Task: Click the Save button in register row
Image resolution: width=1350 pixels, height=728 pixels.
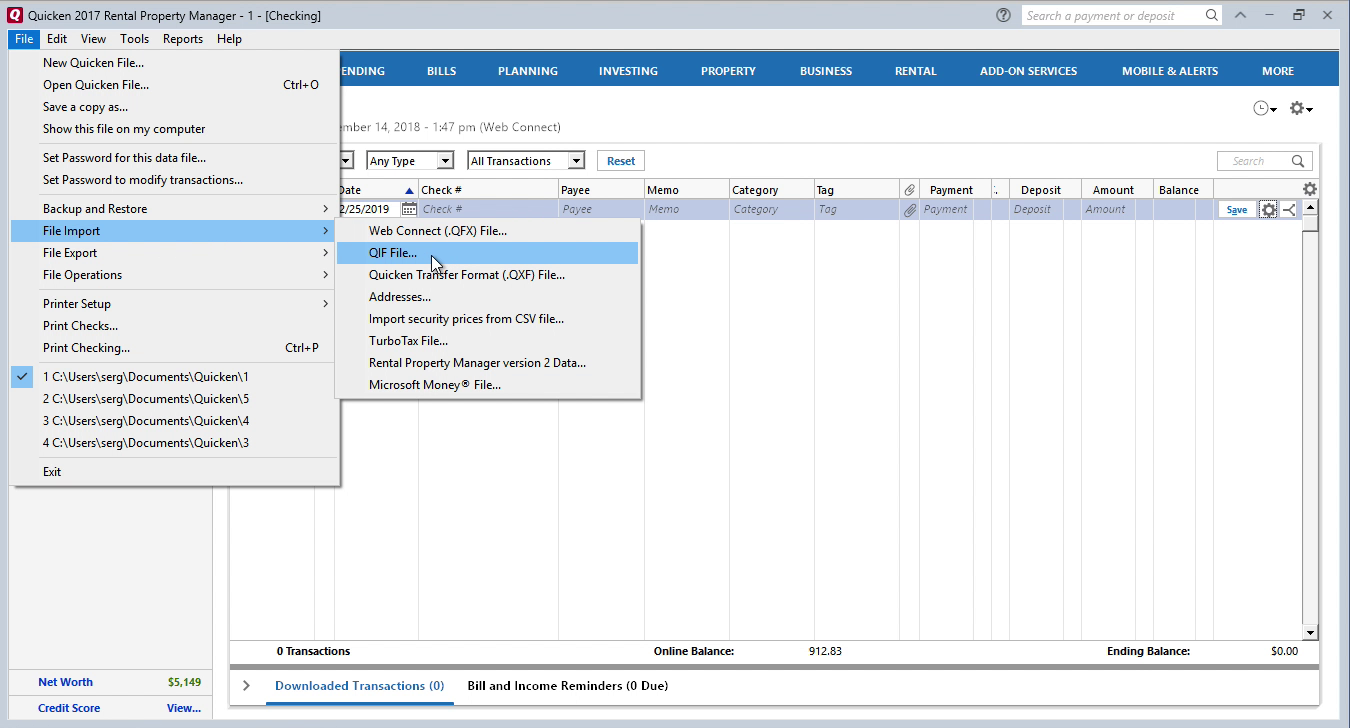Action: [1237, 210]
